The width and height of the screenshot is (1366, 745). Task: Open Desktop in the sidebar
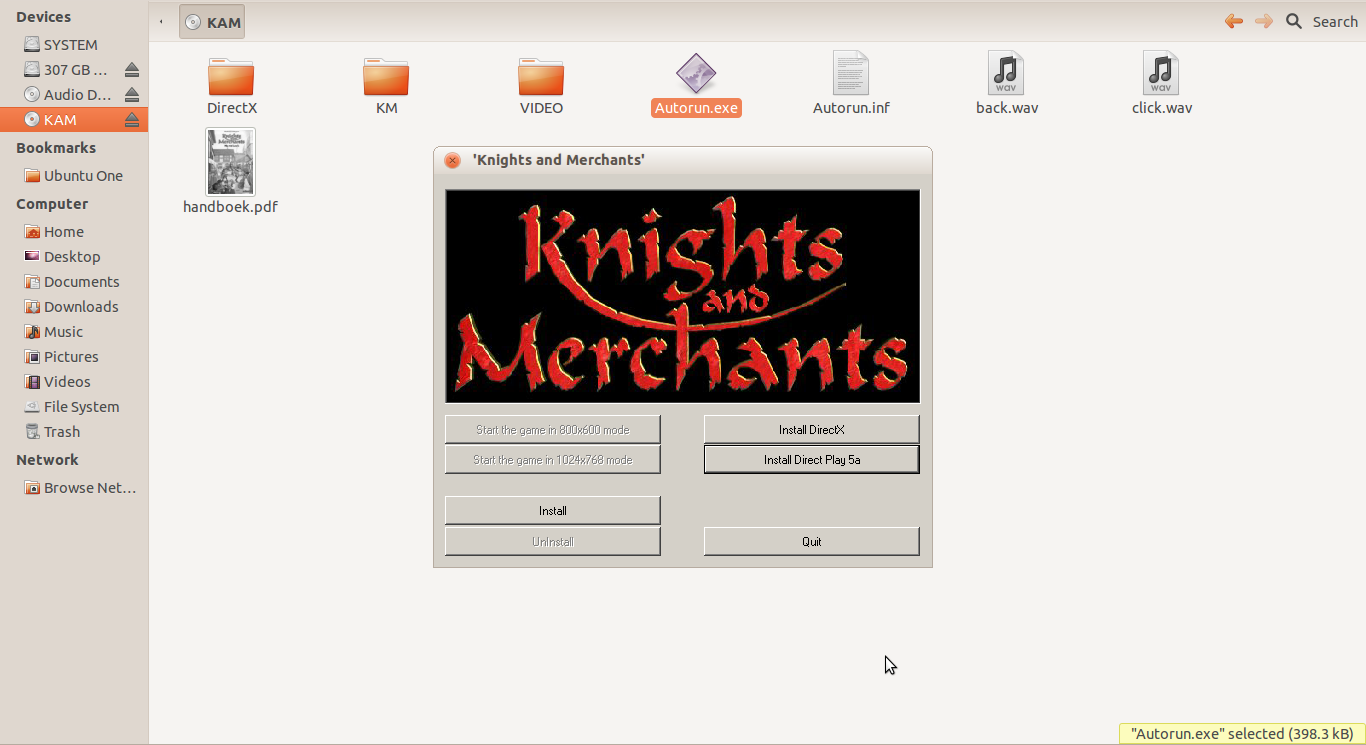74,257
